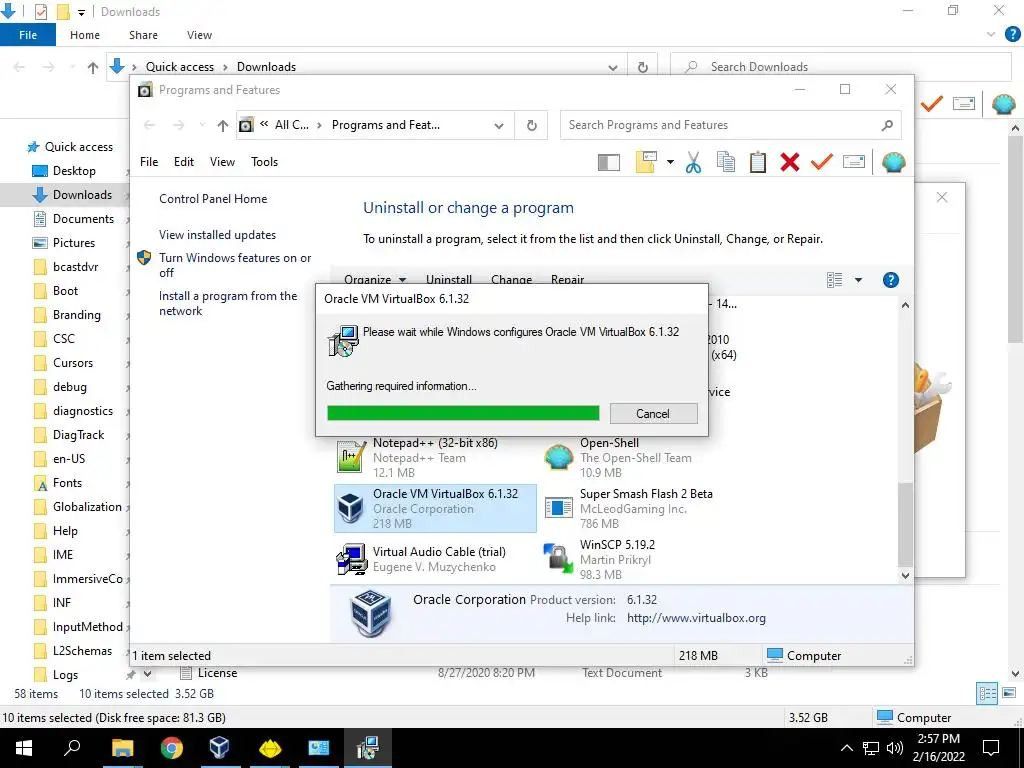
Task: Go up one level in Programs and Features
Action: [223, 125]
